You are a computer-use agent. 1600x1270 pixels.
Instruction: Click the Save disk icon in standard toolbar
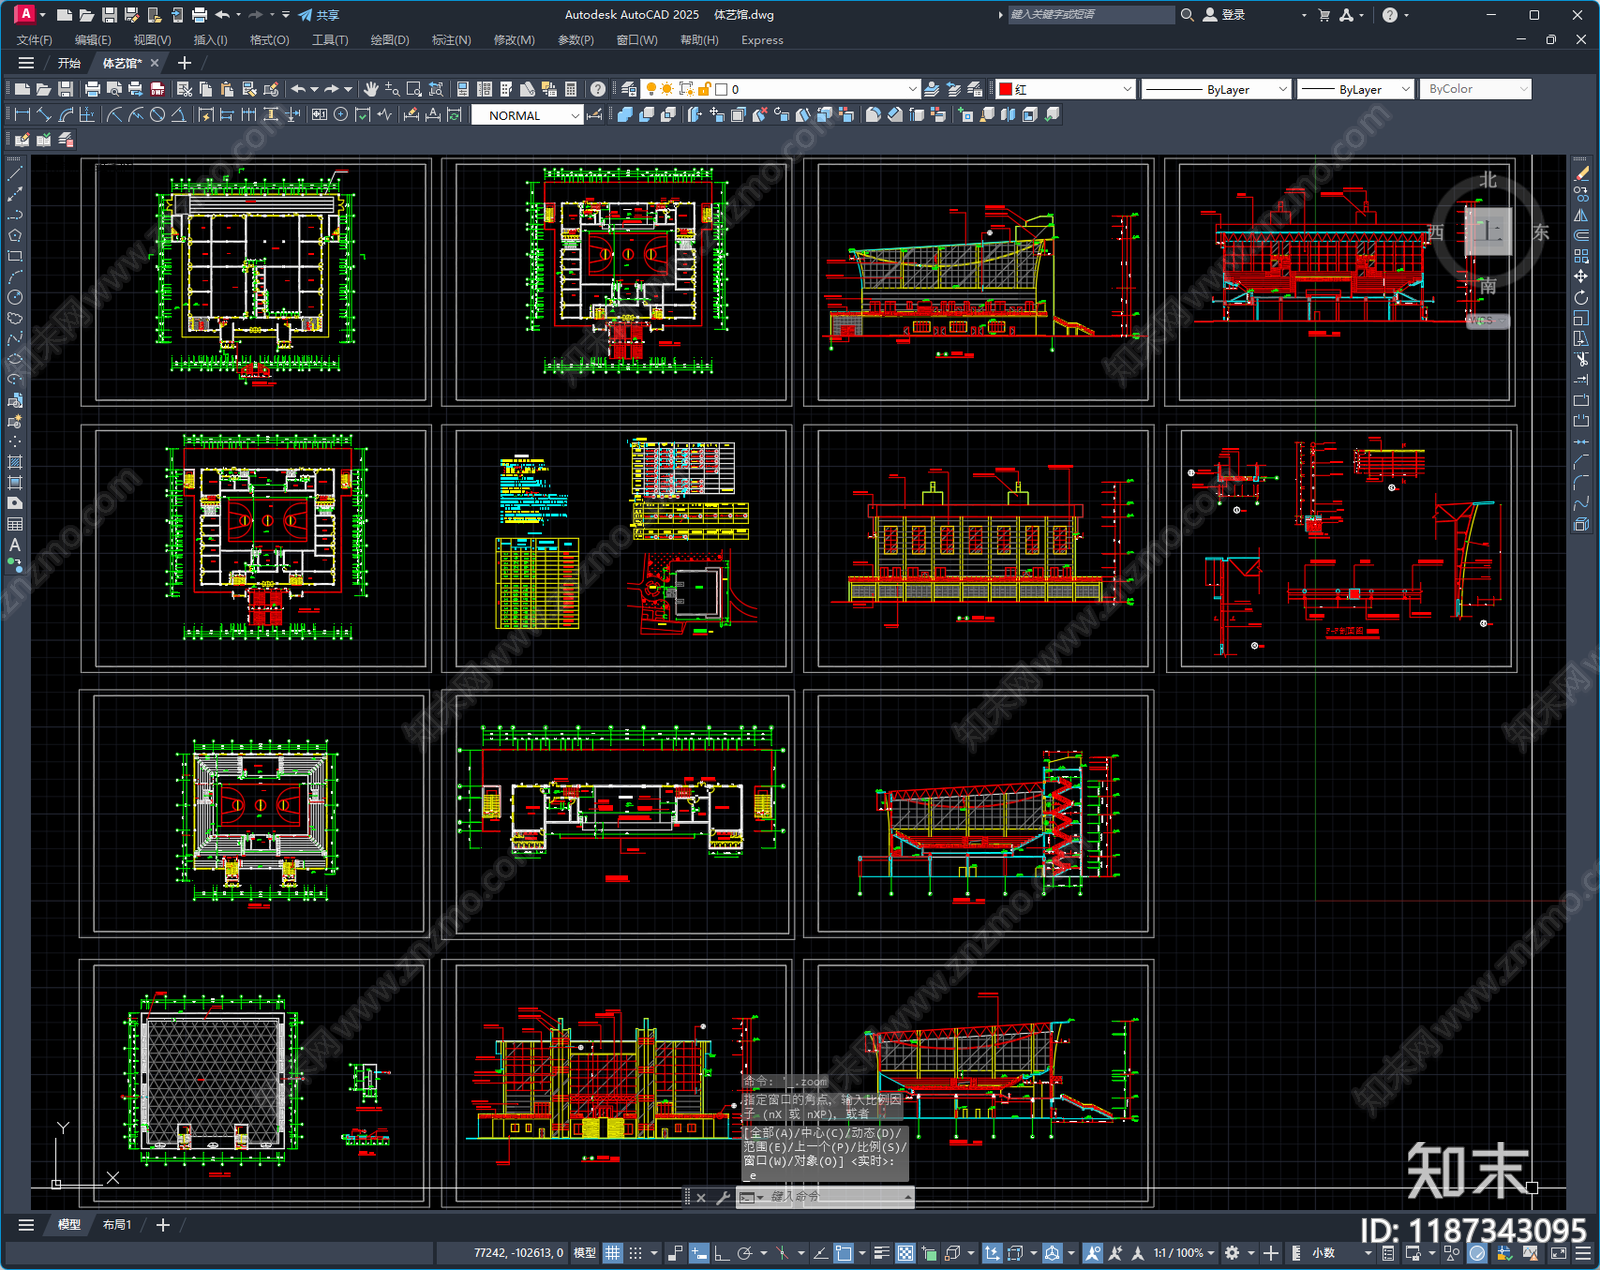pyautogui.click(x=65, y=89)
